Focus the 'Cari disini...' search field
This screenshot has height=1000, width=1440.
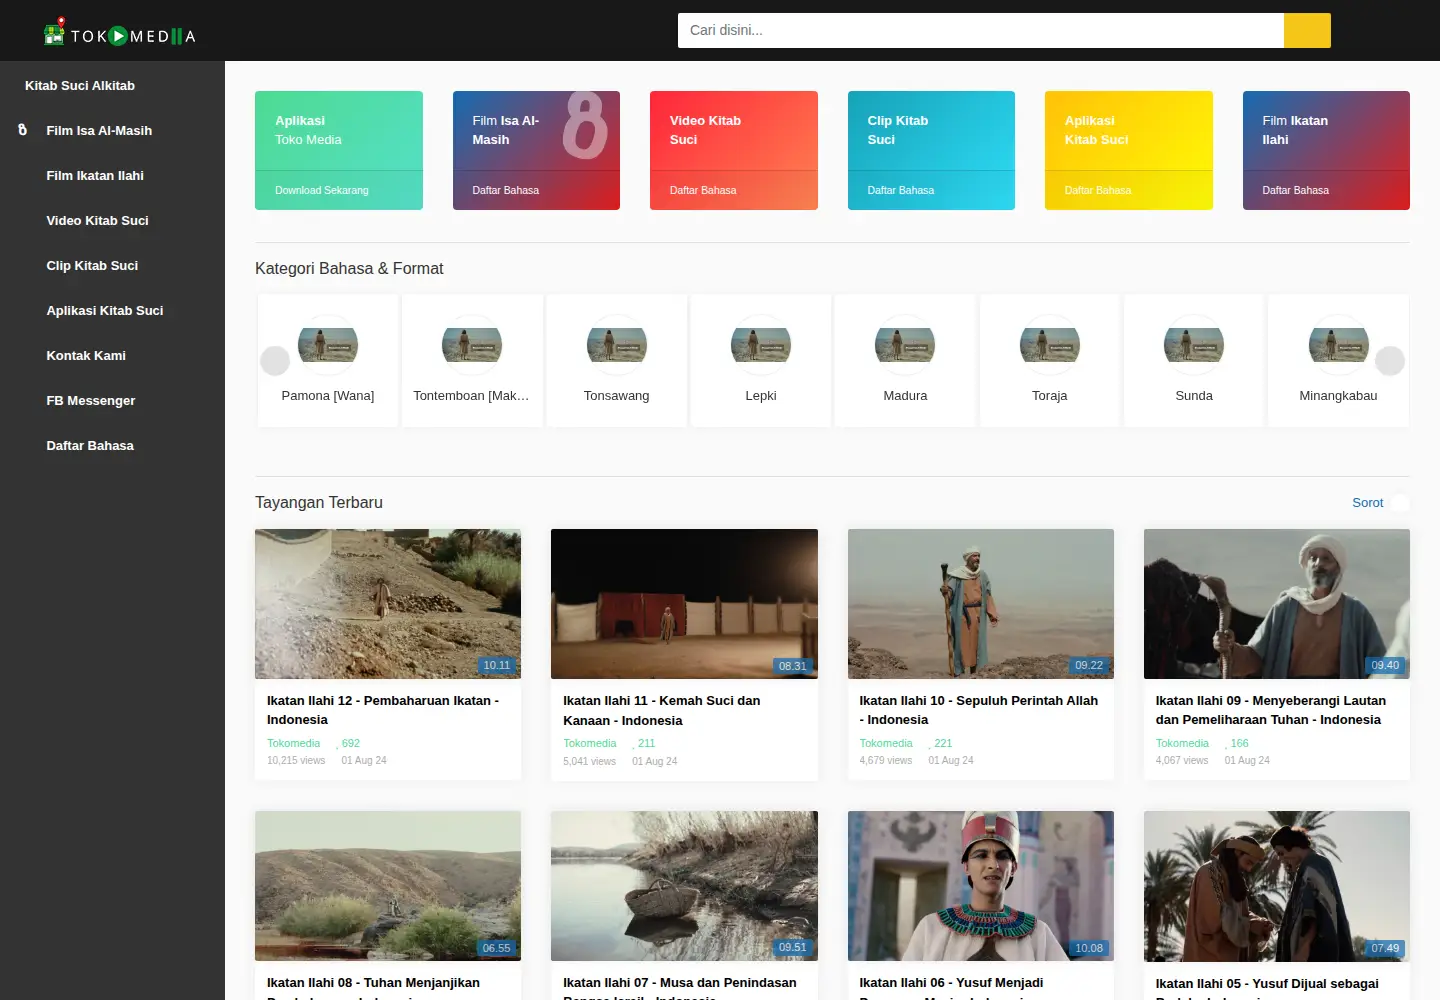(x=980, y=30)
